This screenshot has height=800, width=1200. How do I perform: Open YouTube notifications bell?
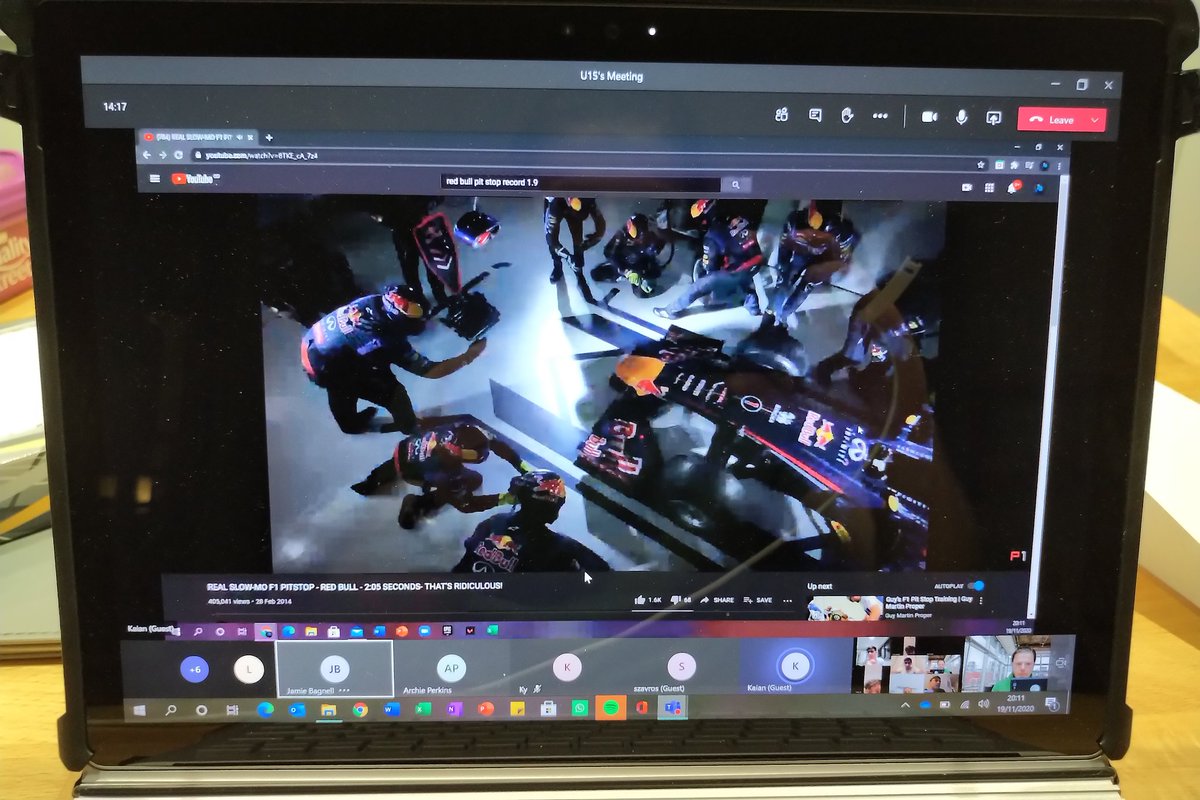click(x=1013, y=187)
